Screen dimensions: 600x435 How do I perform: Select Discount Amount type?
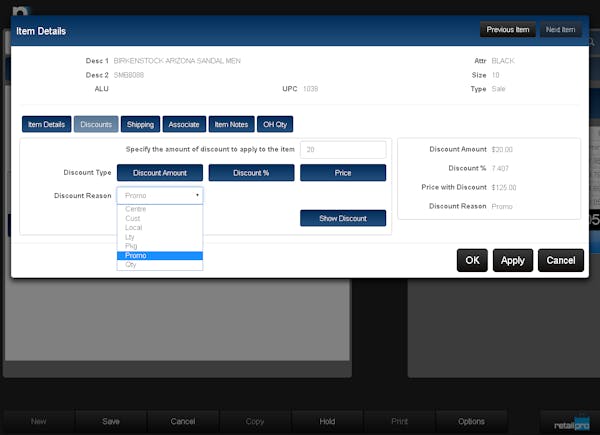[160, 173]
